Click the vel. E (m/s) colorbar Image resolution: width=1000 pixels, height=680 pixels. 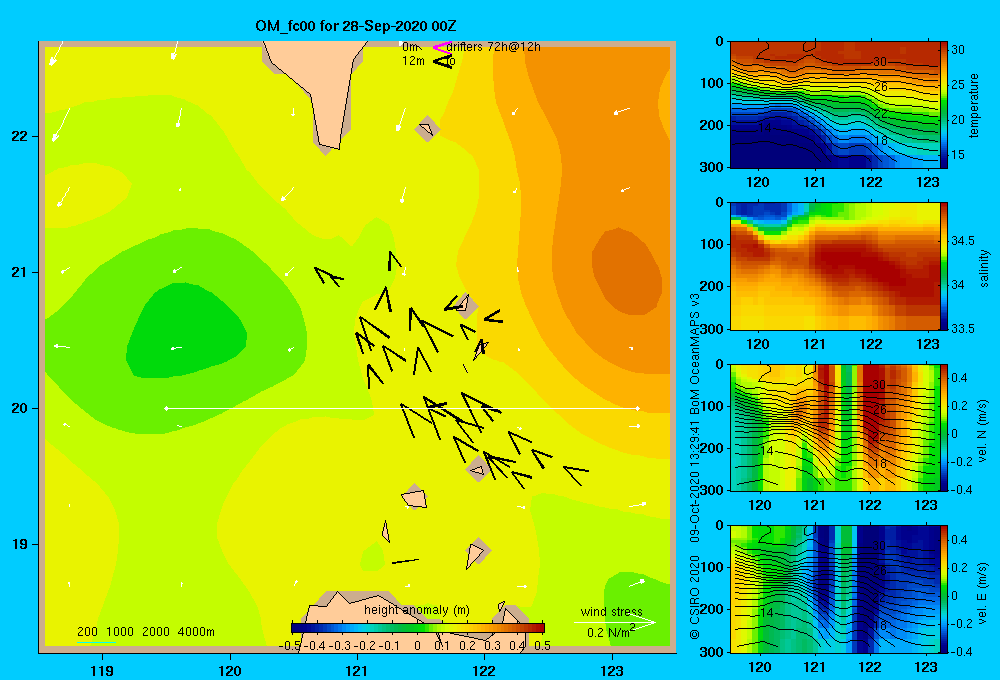point(944,589)
